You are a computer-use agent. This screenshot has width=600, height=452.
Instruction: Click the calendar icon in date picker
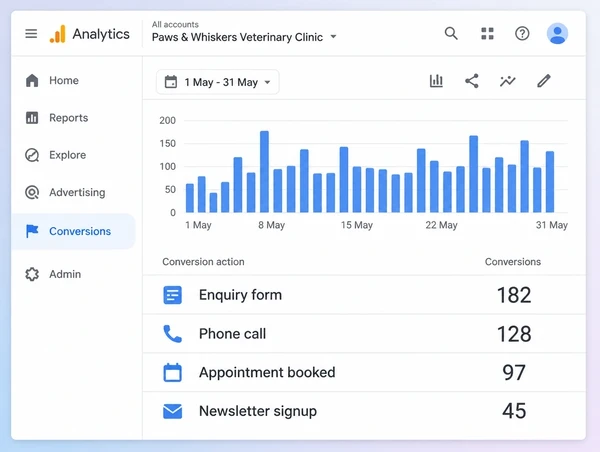[171, 82]
